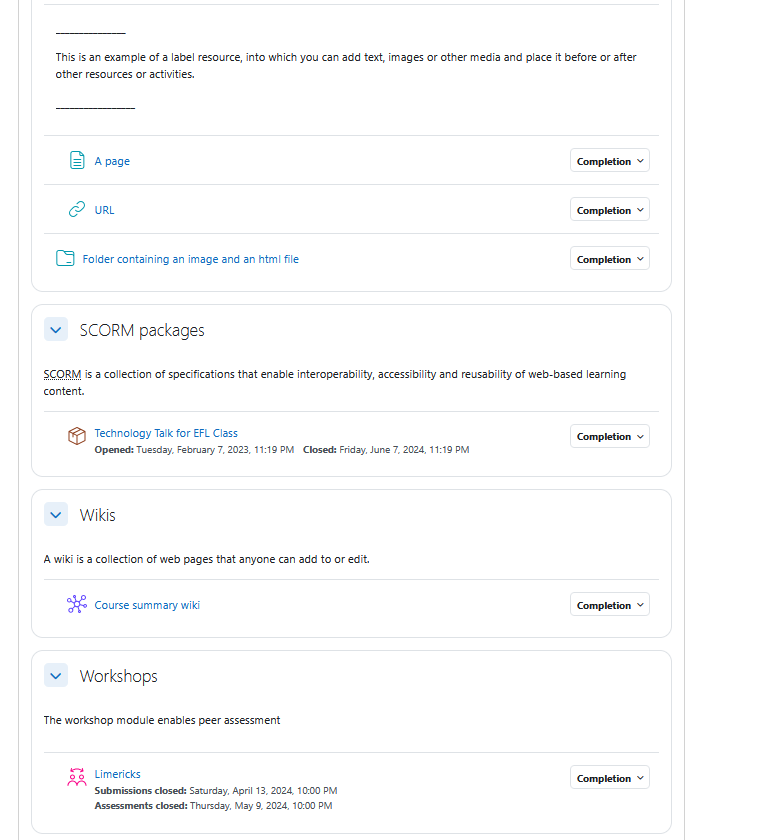The image size is (760, 840).
Task: Click the folder icon for the image folder
Action: click(x=65, y=258)
